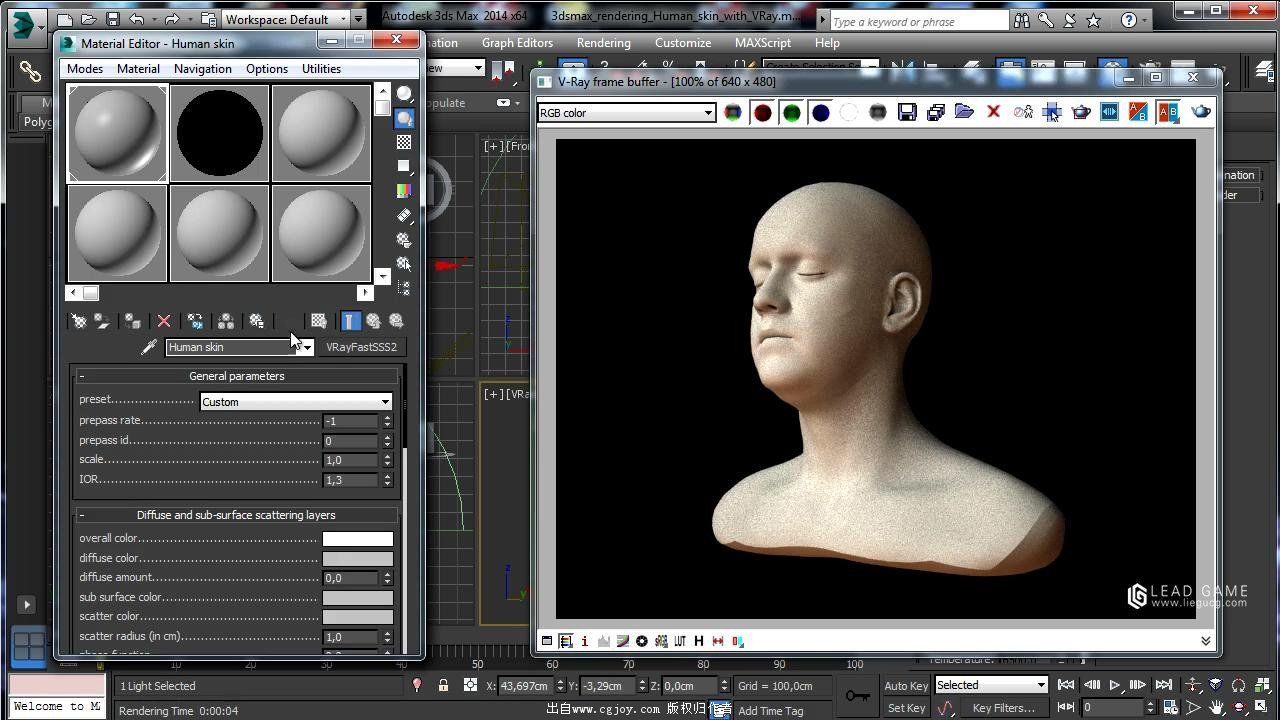Open Material Editor Options icon
Viewport: 1280px width, 720px height.
[x=404, y=240]
